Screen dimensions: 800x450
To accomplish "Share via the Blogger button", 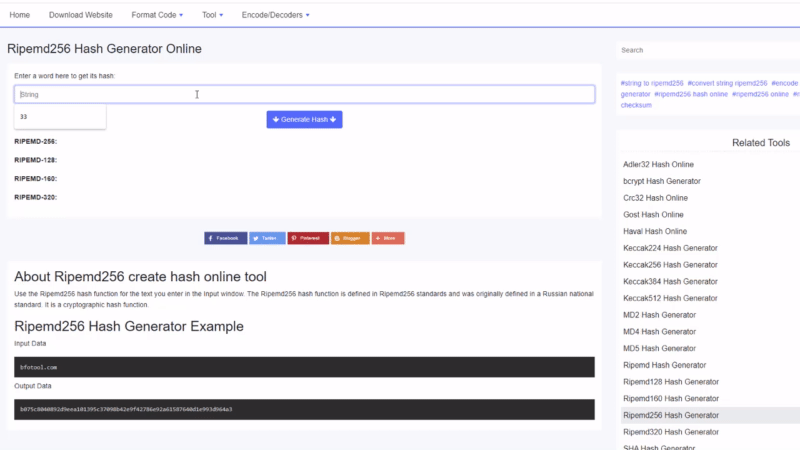I will tap(350, 238).
